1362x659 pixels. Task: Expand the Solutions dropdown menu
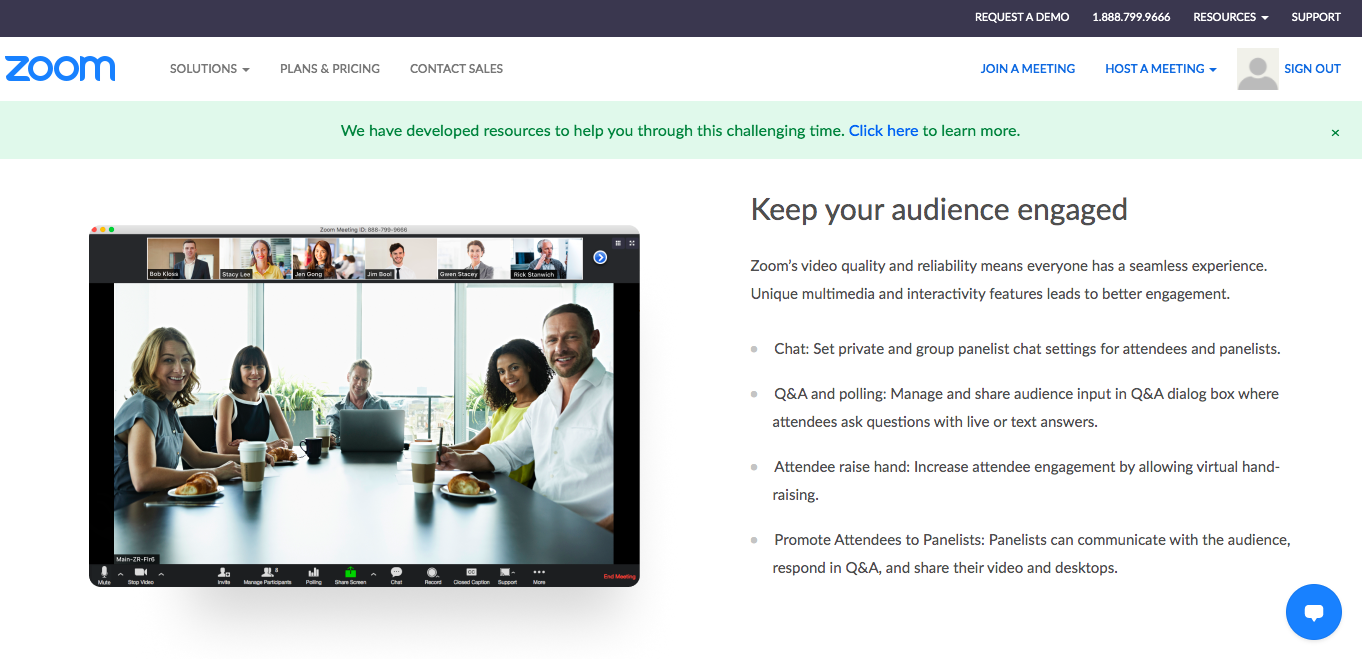coord(209,69)
